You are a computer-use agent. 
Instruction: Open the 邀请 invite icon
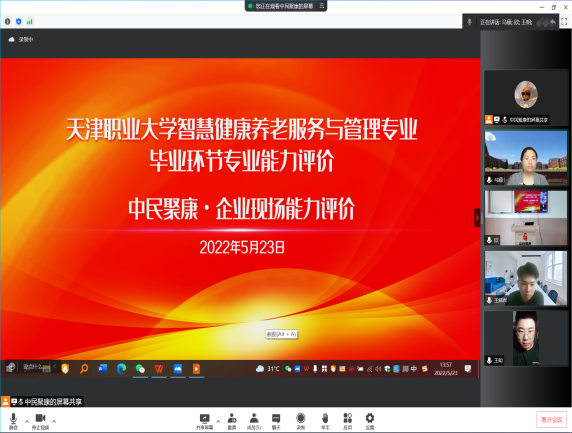232,421
